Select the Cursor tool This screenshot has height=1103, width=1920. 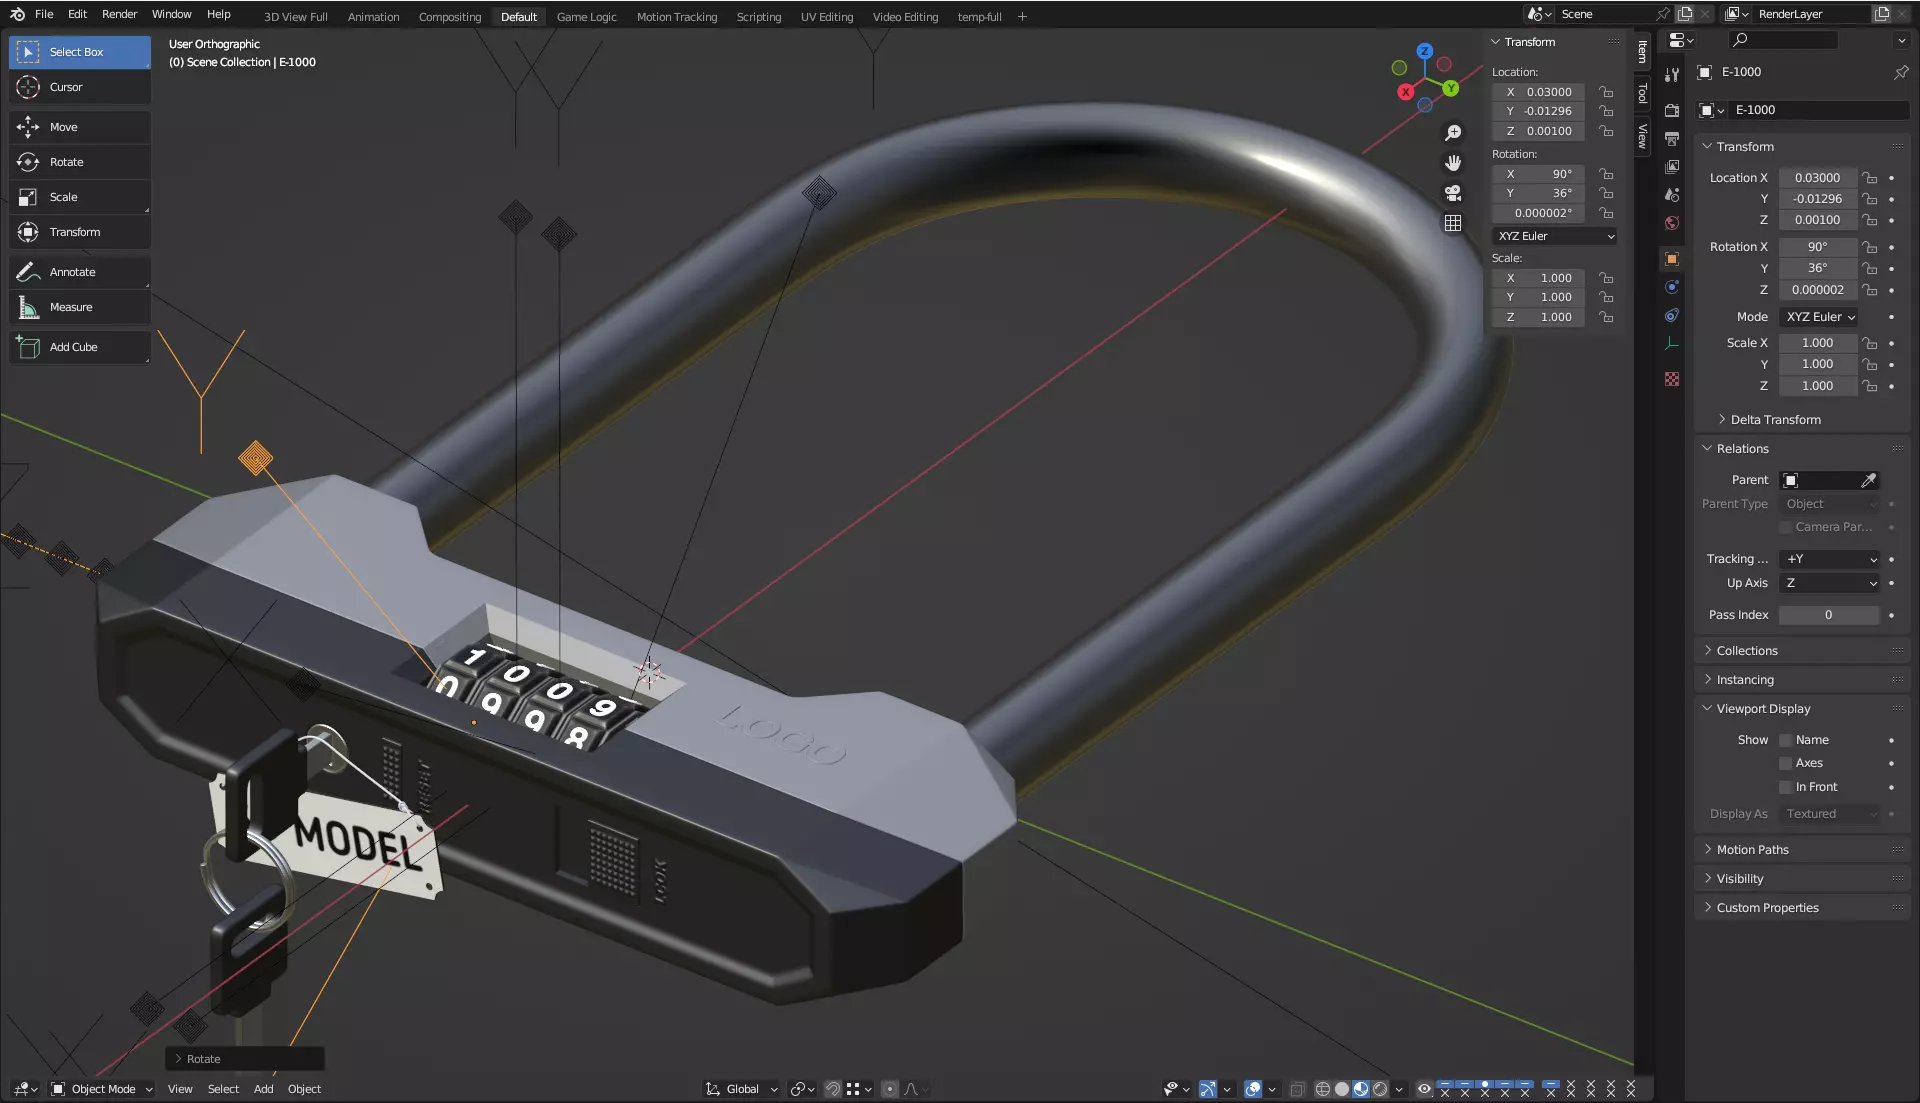(80, 87)
